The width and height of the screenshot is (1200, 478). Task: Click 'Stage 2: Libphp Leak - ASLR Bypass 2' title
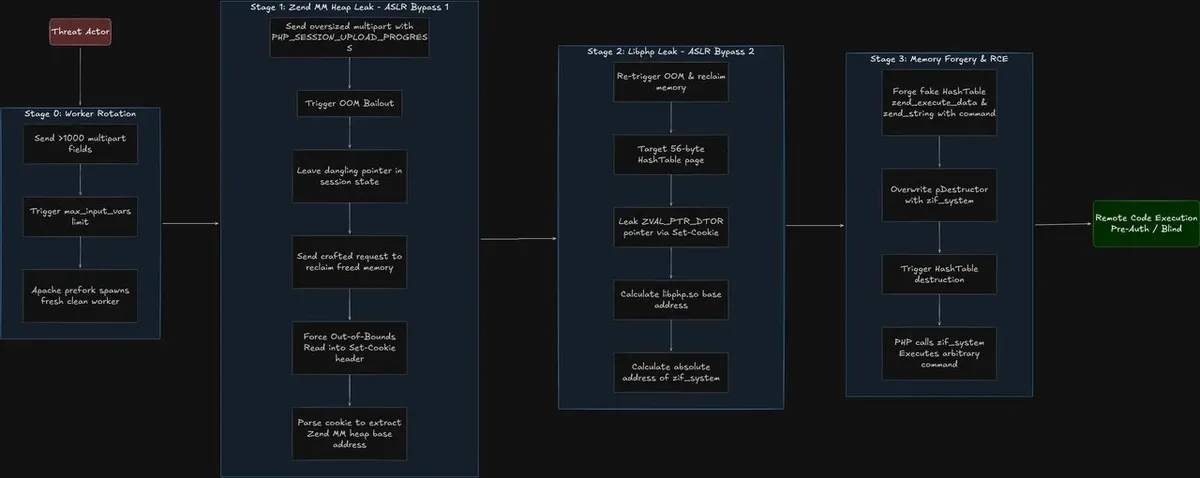pos(671,50)
